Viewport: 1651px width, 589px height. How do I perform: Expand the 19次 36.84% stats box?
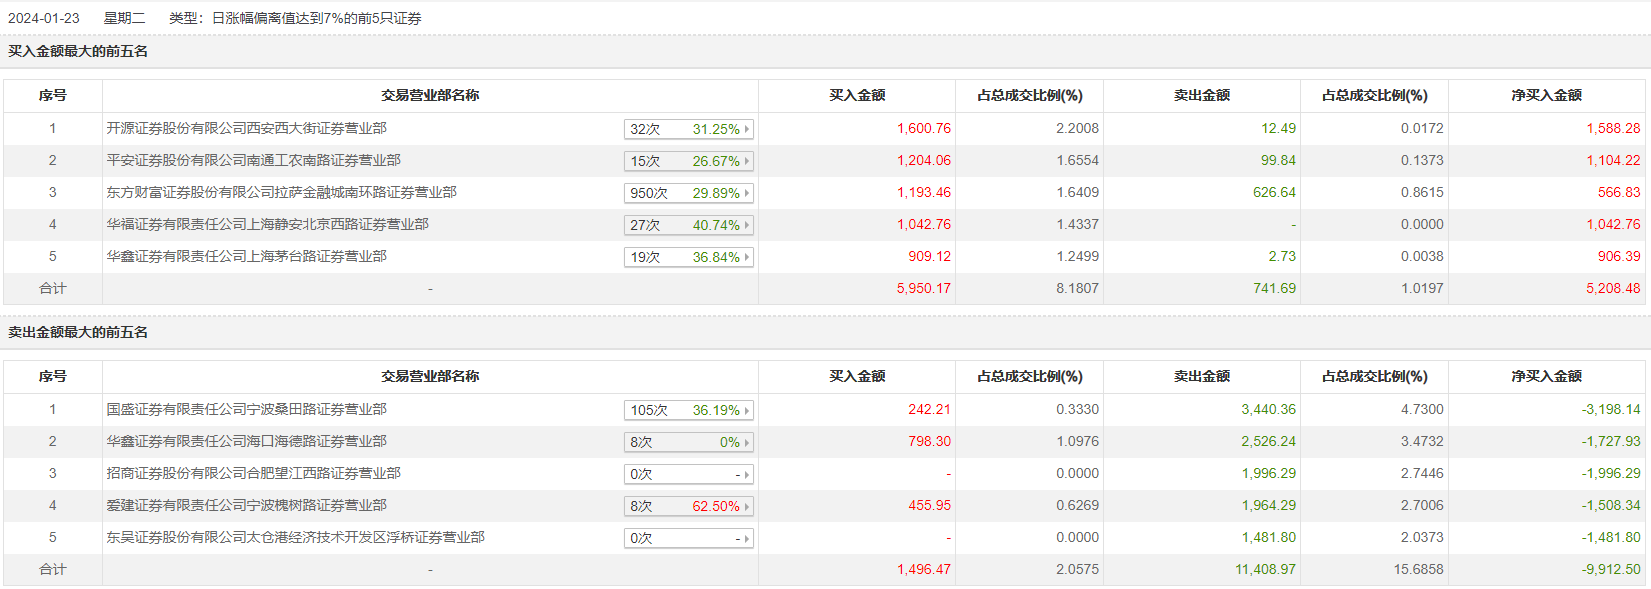tap(688, 257)
